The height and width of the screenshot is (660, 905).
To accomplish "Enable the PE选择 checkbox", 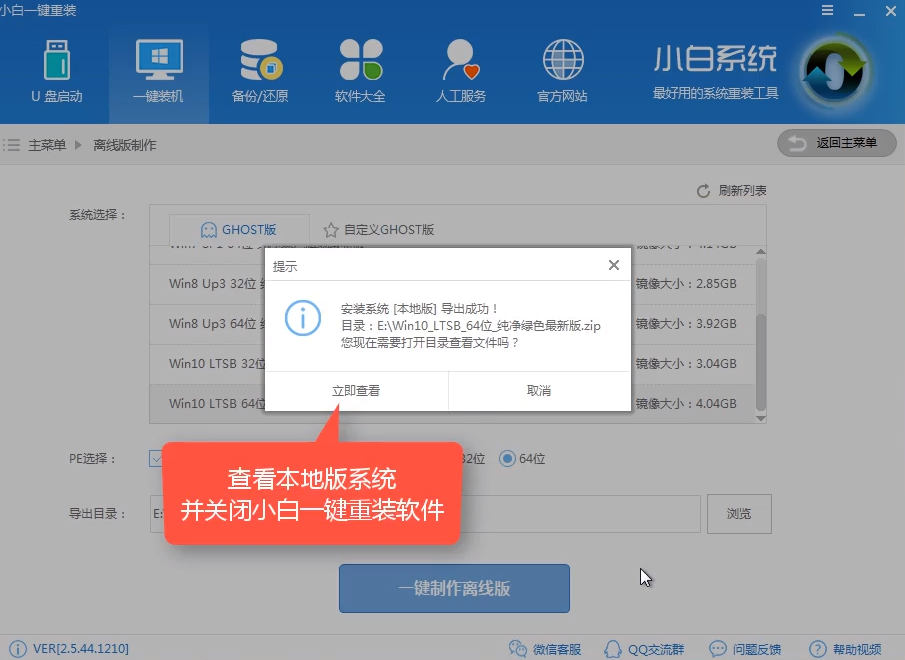I will click(x=159, y=458).
